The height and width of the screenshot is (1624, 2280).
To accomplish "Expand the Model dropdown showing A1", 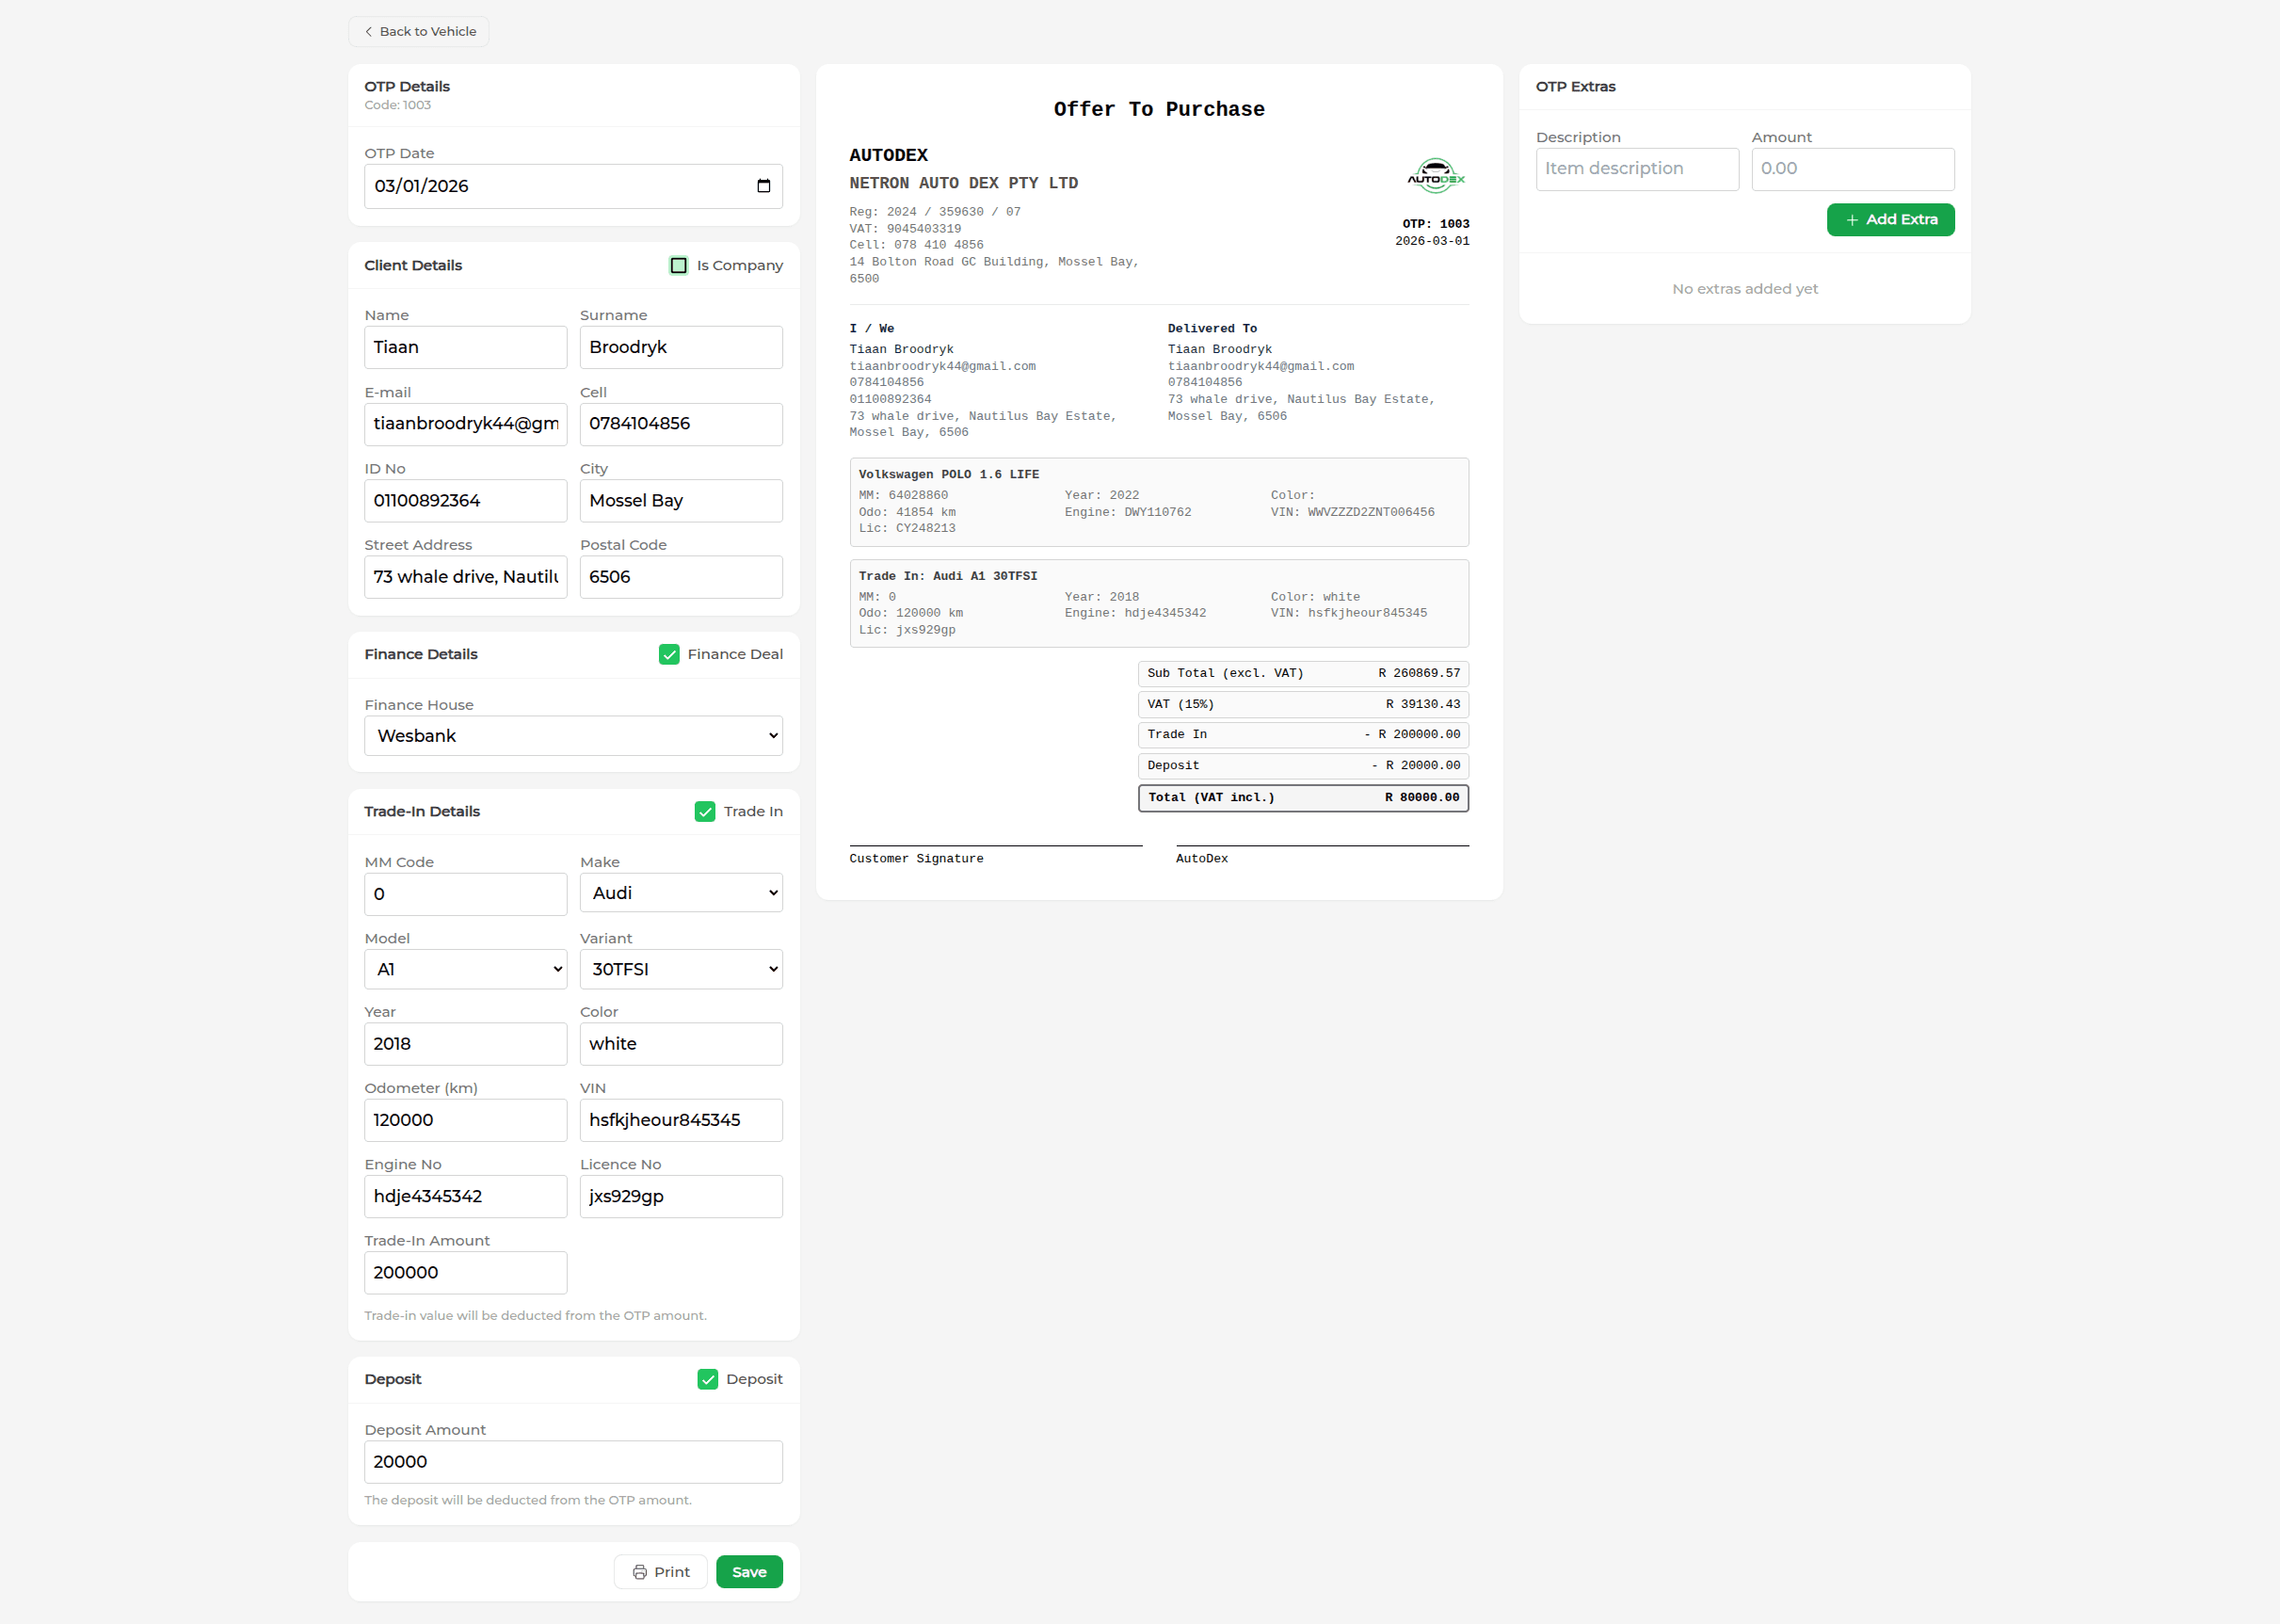I will (x=465, y=969).
